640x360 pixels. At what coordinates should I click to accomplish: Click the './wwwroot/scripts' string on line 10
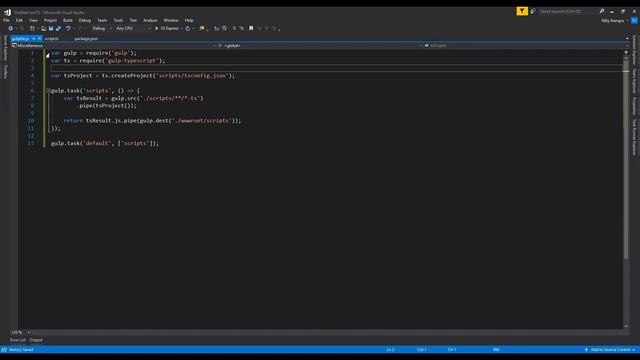tap(202, 120)
